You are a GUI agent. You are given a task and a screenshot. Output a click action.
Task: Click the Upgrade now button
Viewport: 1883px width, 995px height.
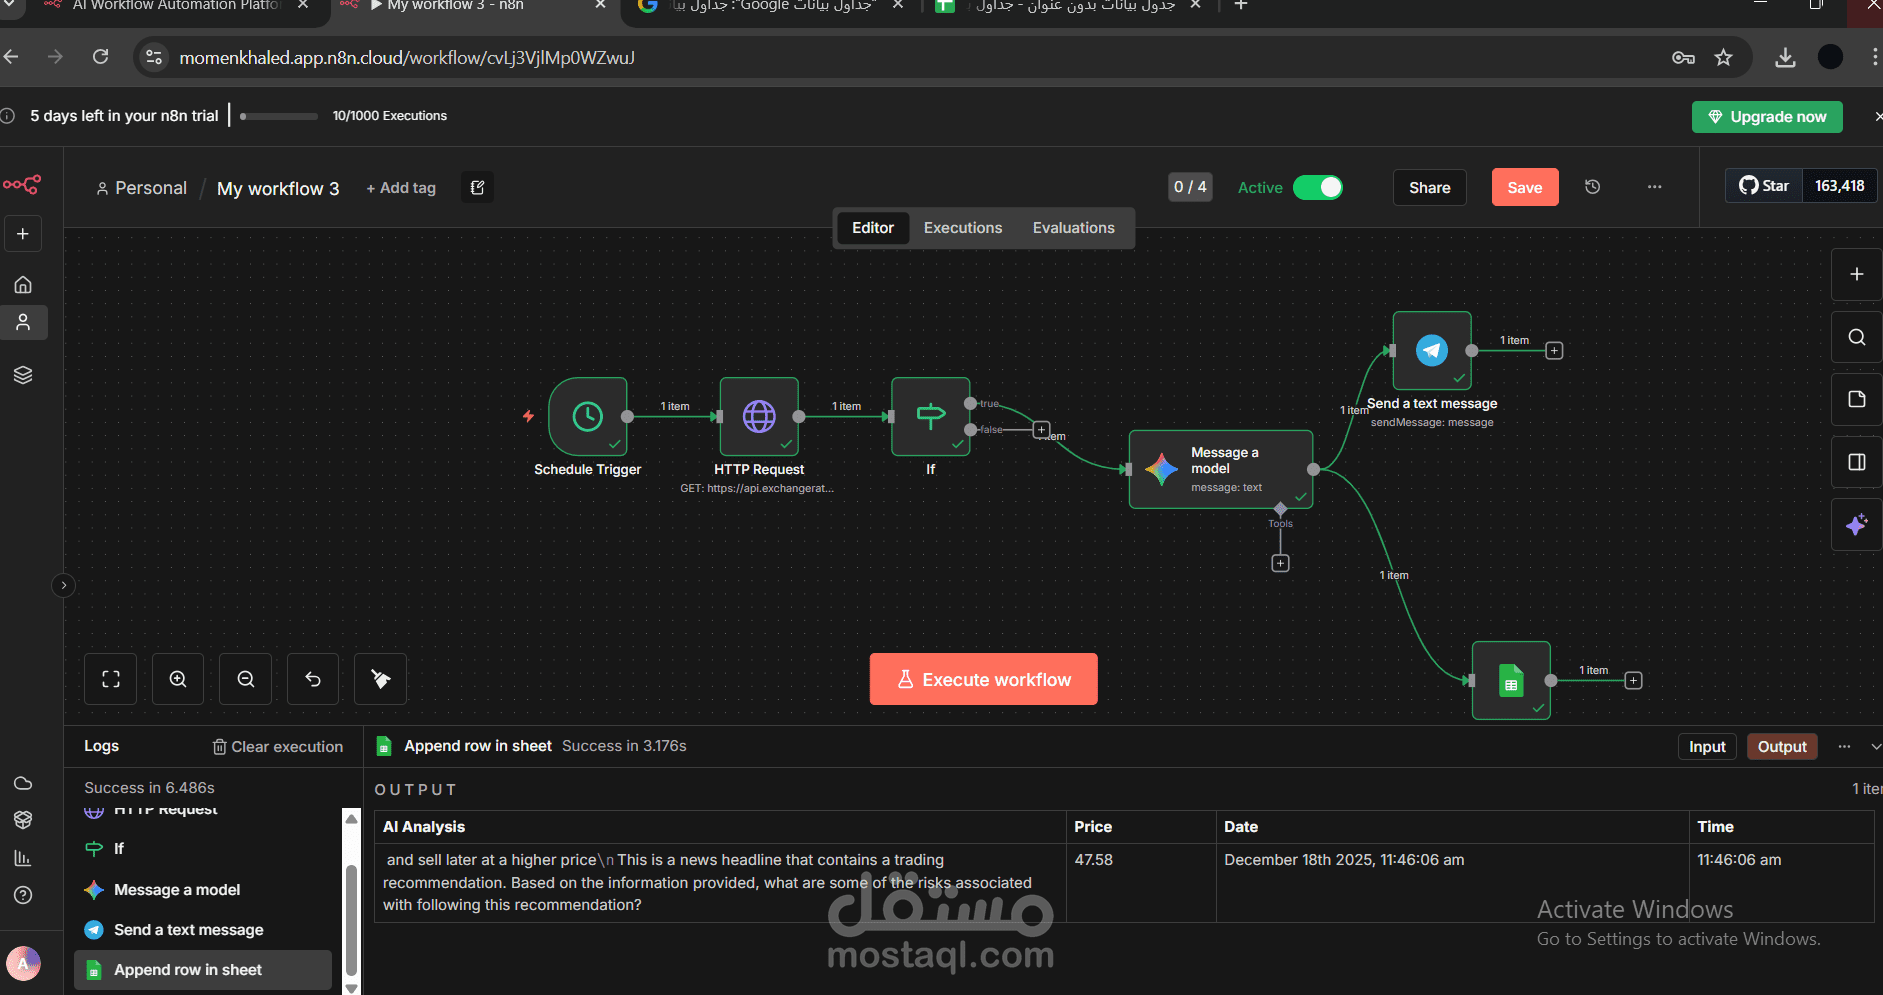(1767, 116)
